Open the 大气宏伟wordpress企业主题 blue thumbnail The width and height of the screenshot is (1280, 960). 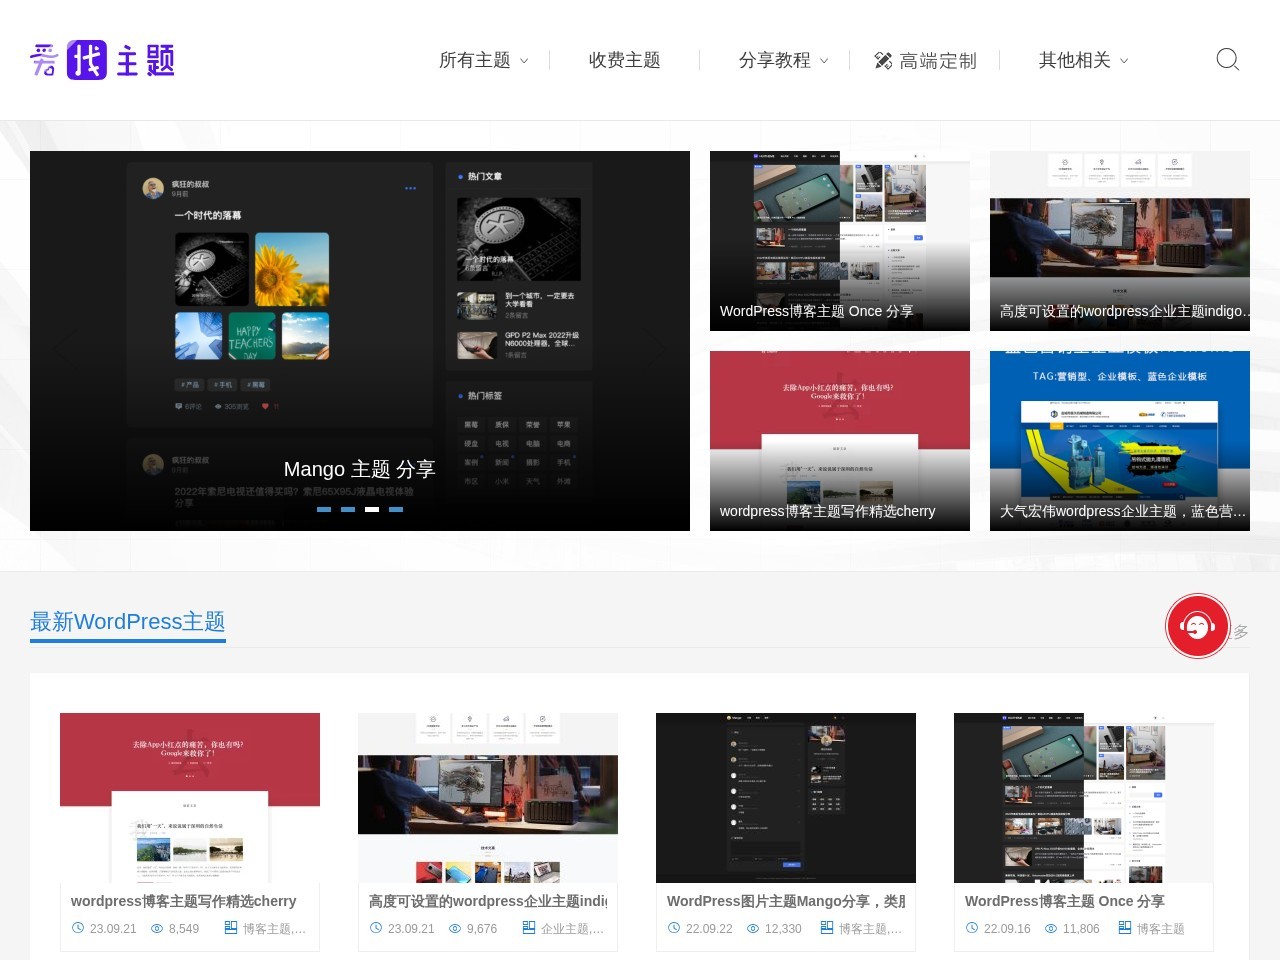(x=1120, y=441)
